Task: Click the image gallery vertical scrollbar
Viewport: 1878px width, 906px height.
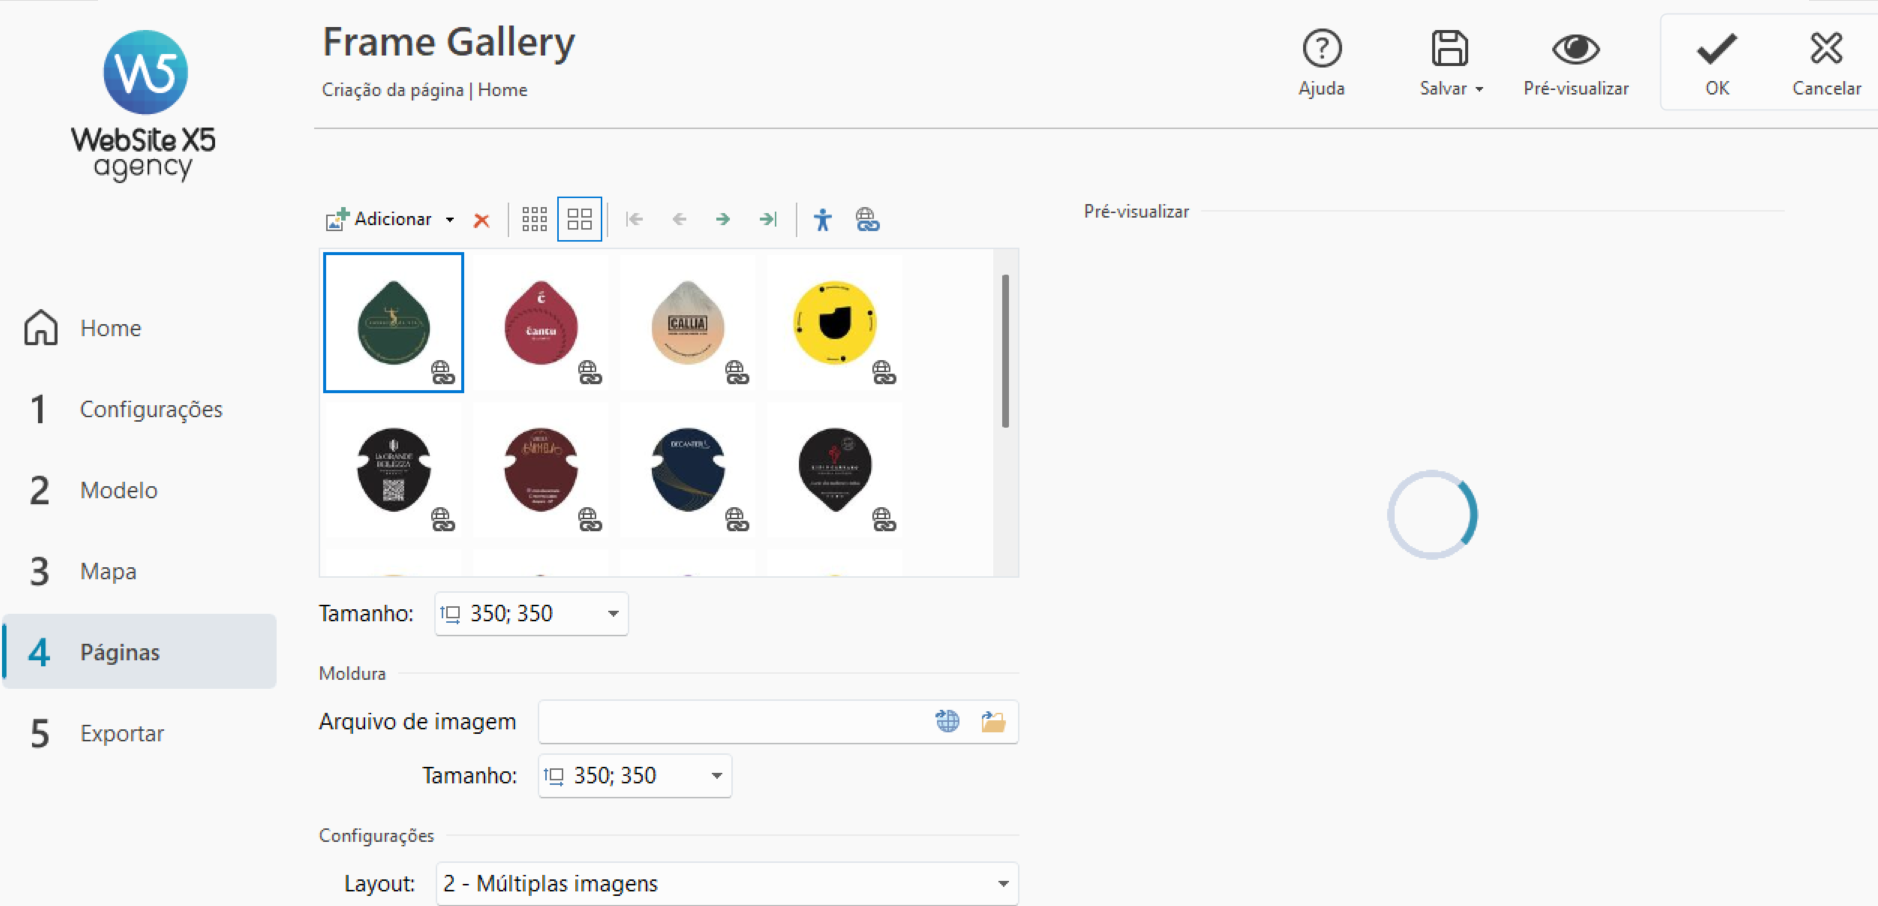Action: [1005, 350]
